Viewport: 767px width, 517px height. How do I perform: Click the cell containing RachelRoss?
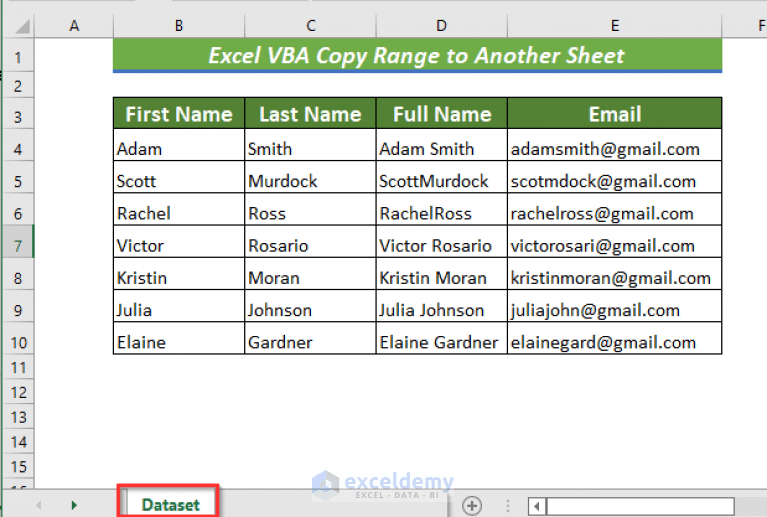(x=442, y=209)
